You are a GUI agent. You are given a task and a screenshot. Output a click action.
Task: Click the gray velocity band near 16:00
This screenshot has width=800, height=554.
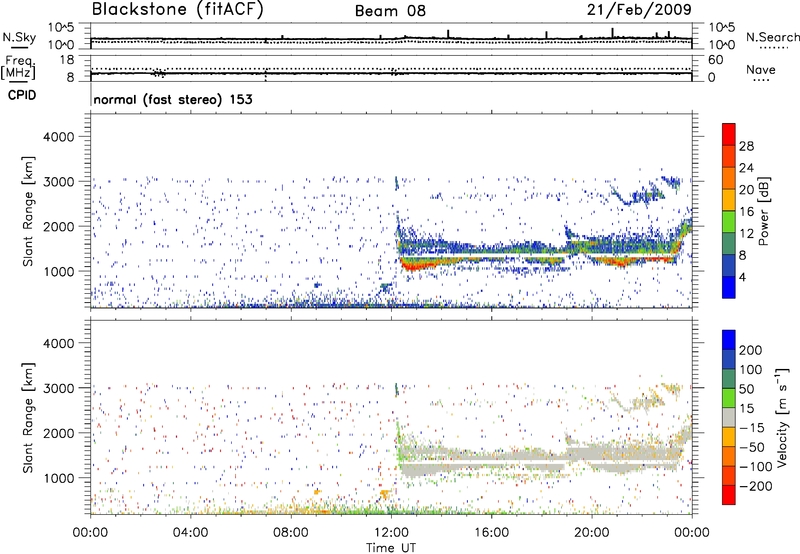tap(491, 458)
